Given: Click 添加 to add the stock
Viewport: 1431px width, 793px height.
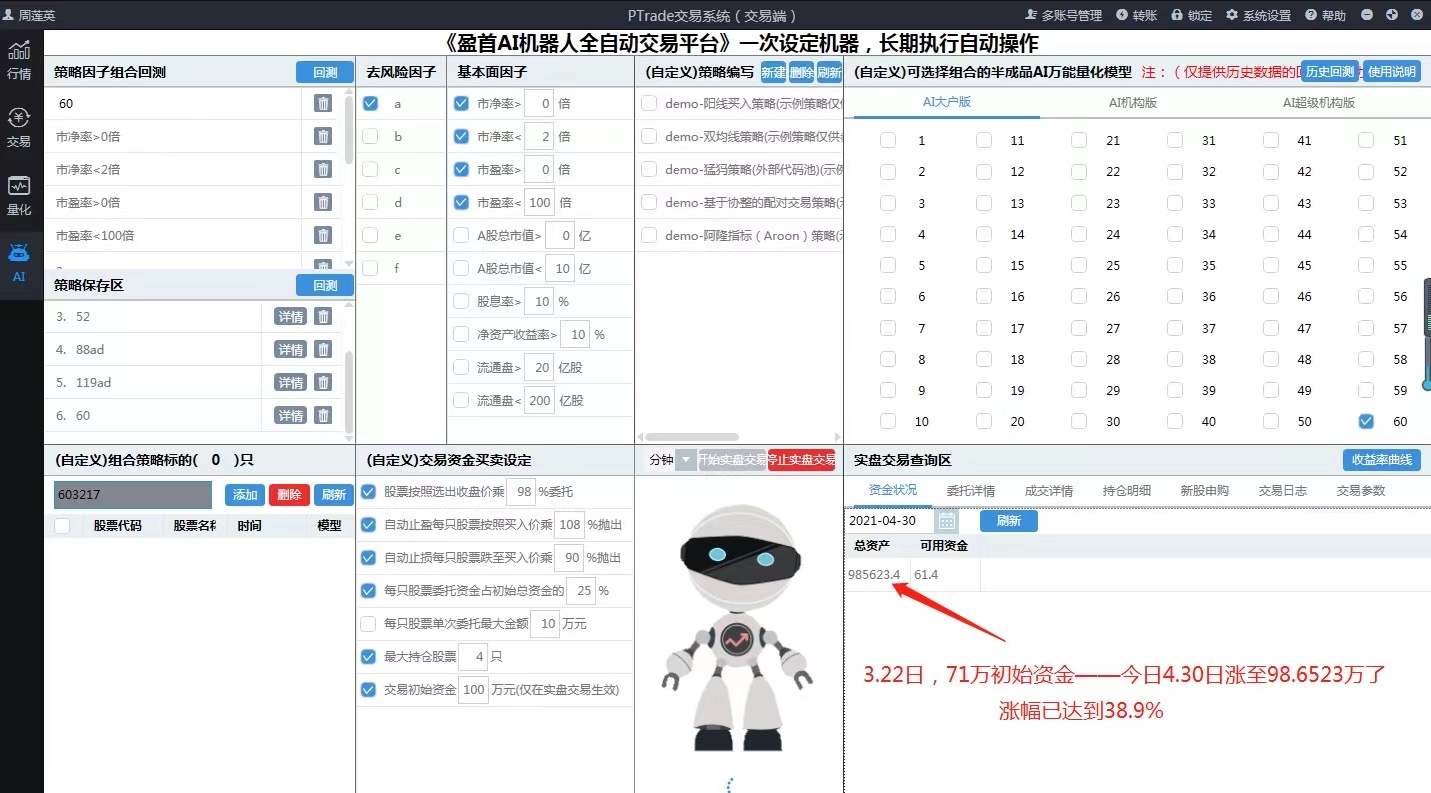Looking at the screenshot, I should point(245,494).
